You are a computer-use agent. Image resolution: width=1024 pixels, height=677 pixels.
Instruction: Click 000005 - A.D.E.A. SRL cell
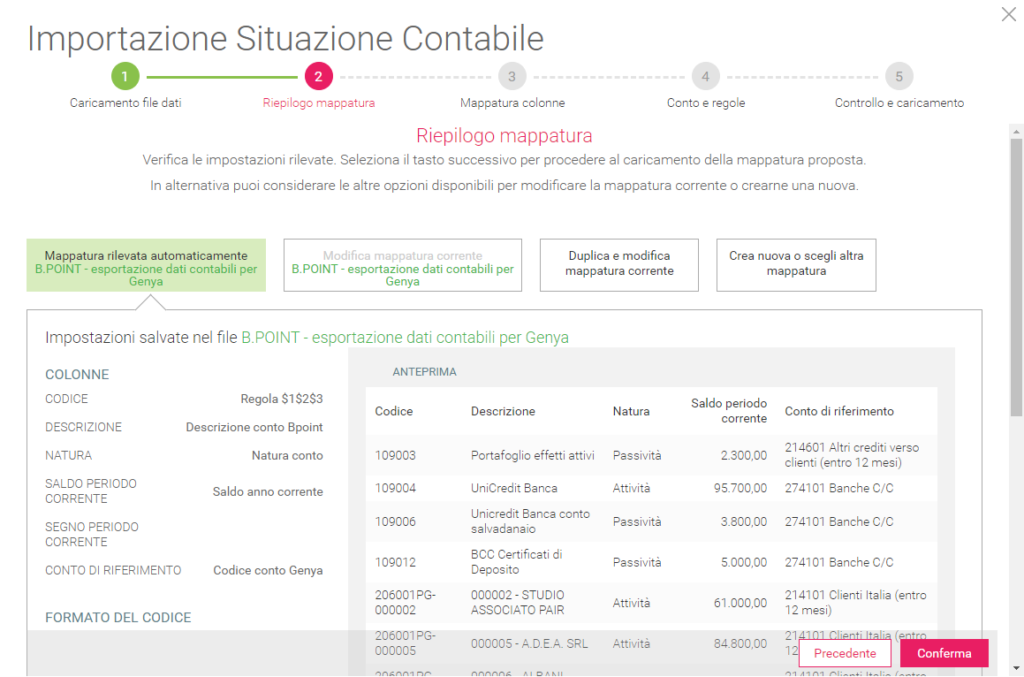pyautogui.click(x=529, y=644)
